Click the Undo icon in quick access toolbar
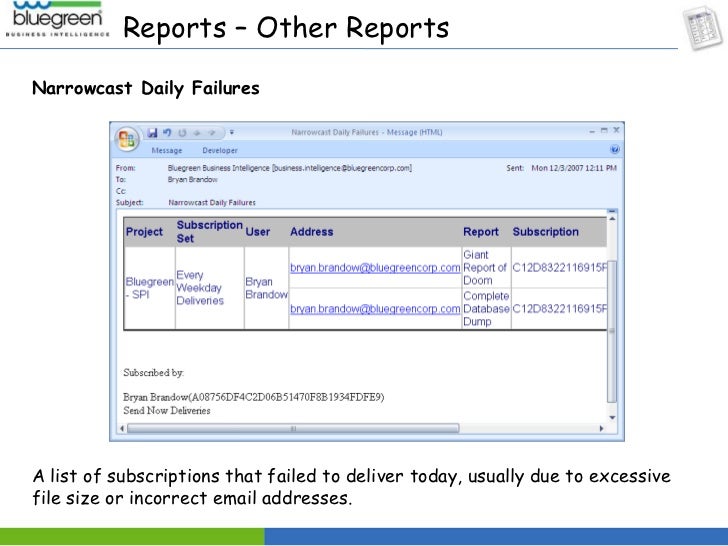The width and height of the screenshot is (728, 546). pos(167,133)
